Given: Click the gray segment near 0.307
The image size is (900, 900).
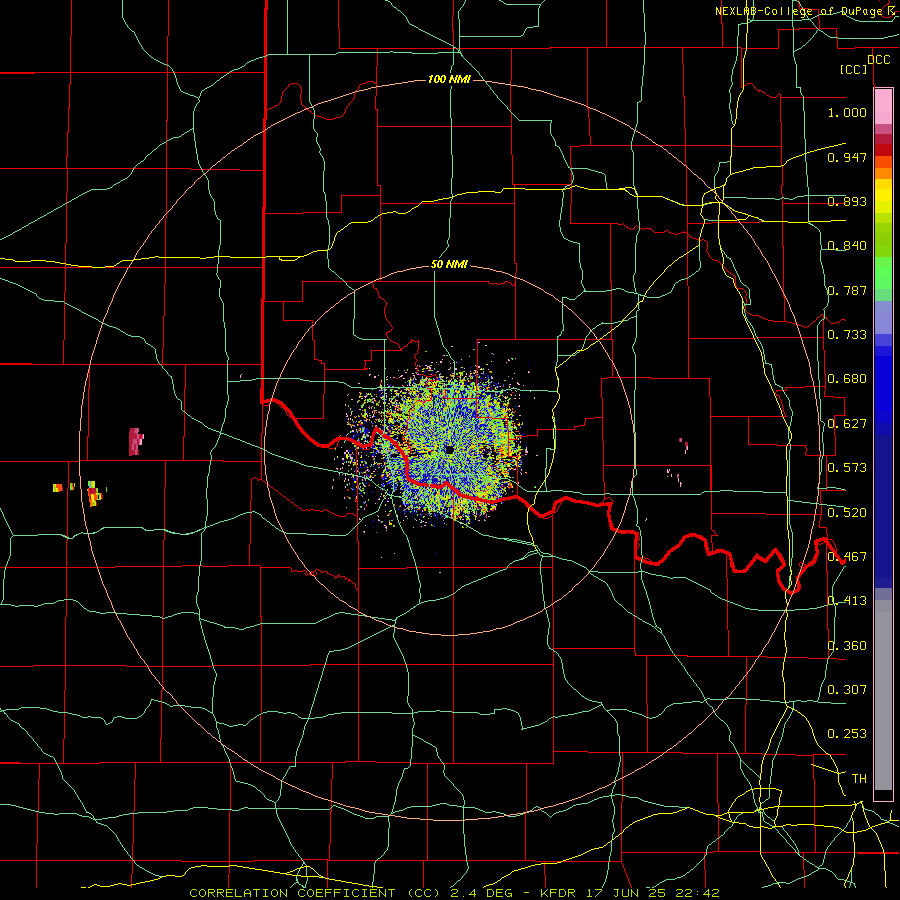Looking at the screenshot, I should point(883,695).
